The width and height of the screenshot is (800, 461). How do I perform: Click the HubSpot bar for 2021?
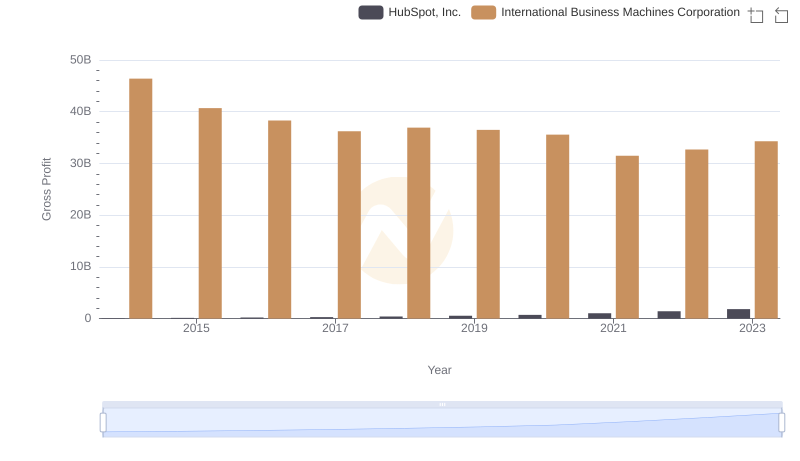point(599,316)
